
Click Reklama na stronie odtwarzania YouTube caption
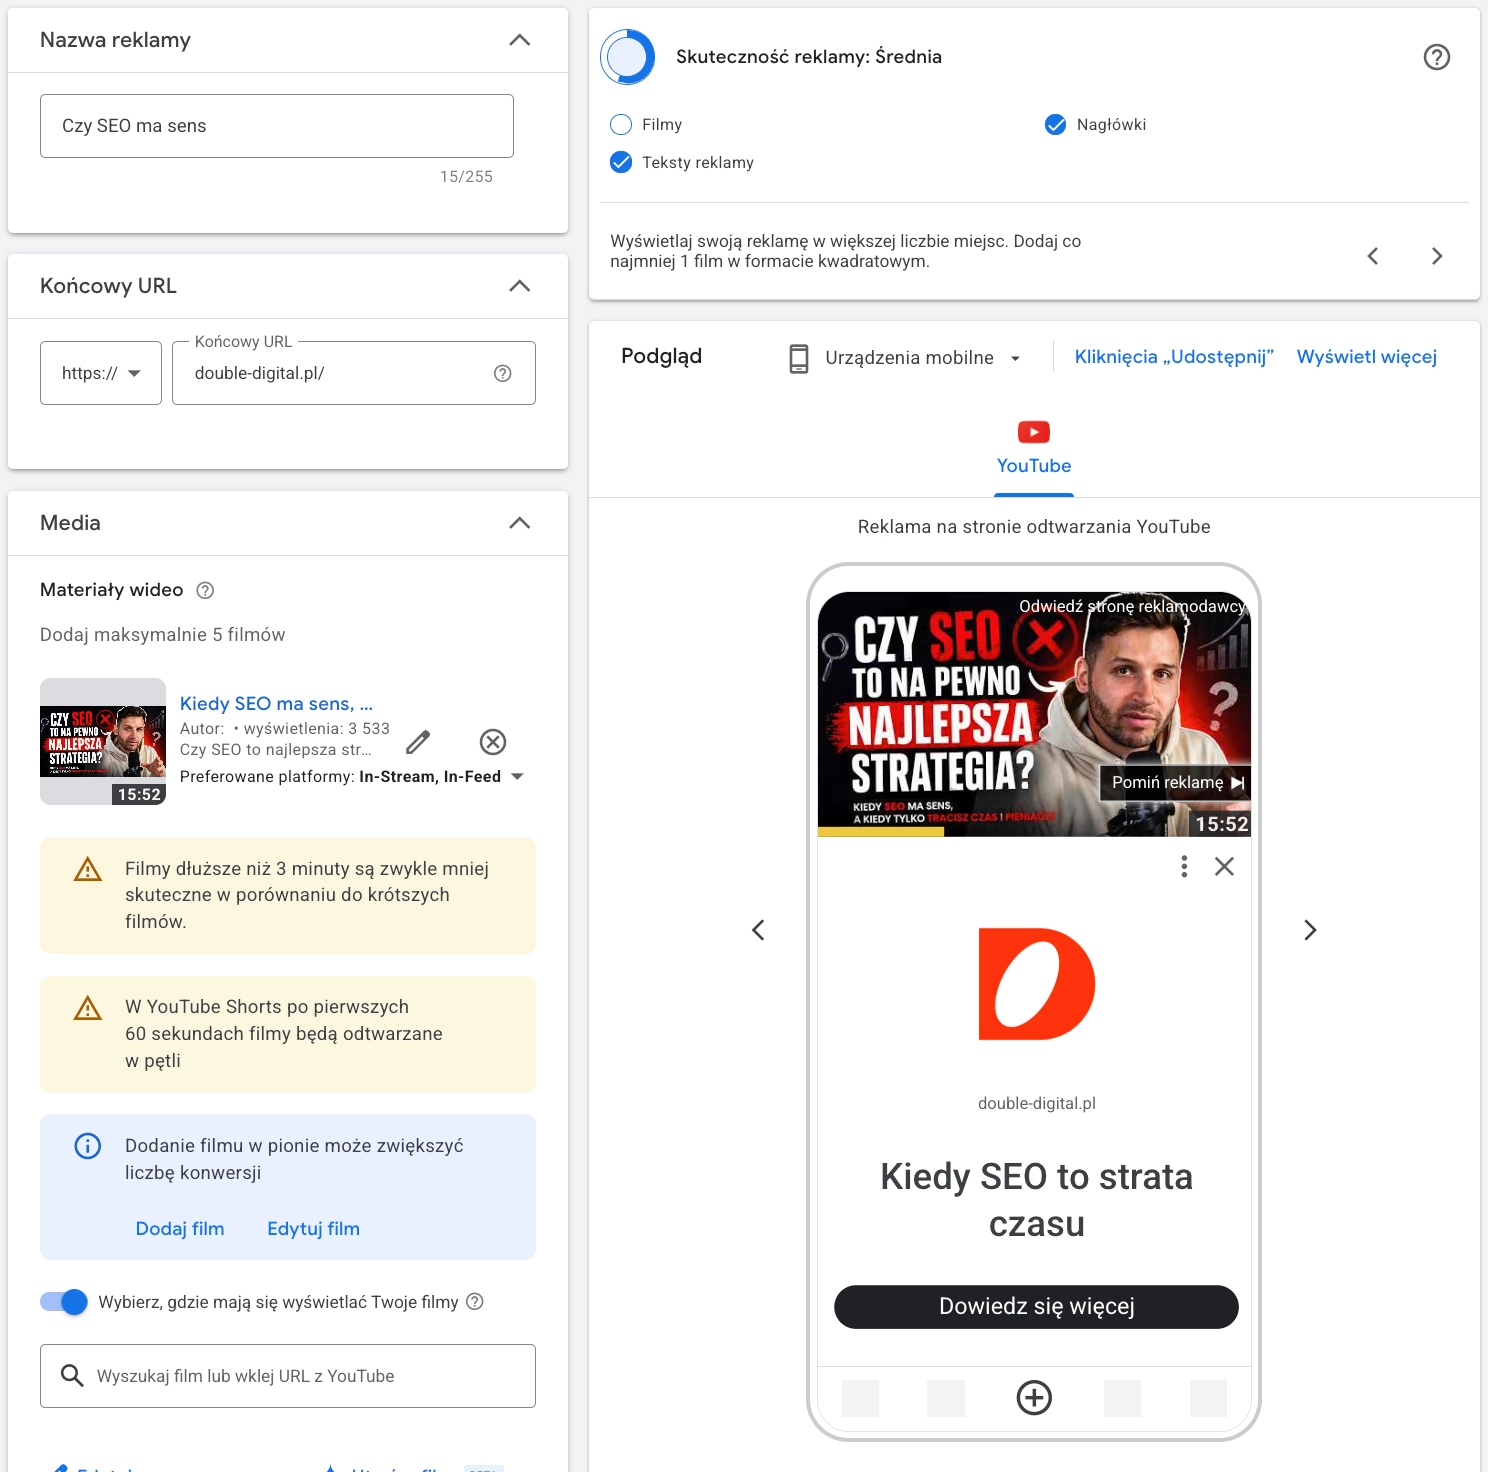pyautogui.click(x=1034, y=527)
